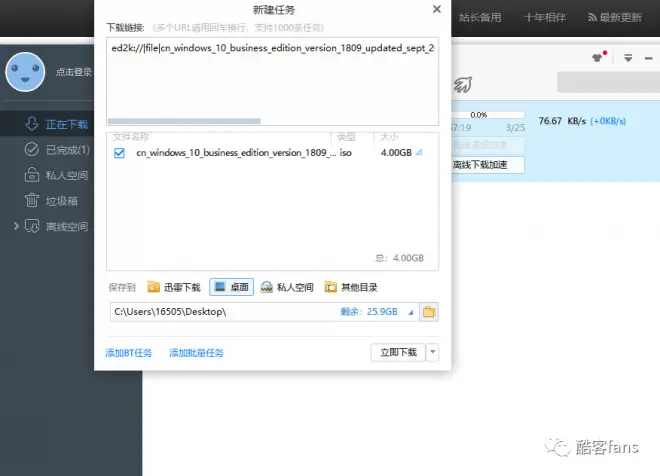Select the cn_windows_10_business_edition file name
This screenshot has width=660, height=476.
236,153
